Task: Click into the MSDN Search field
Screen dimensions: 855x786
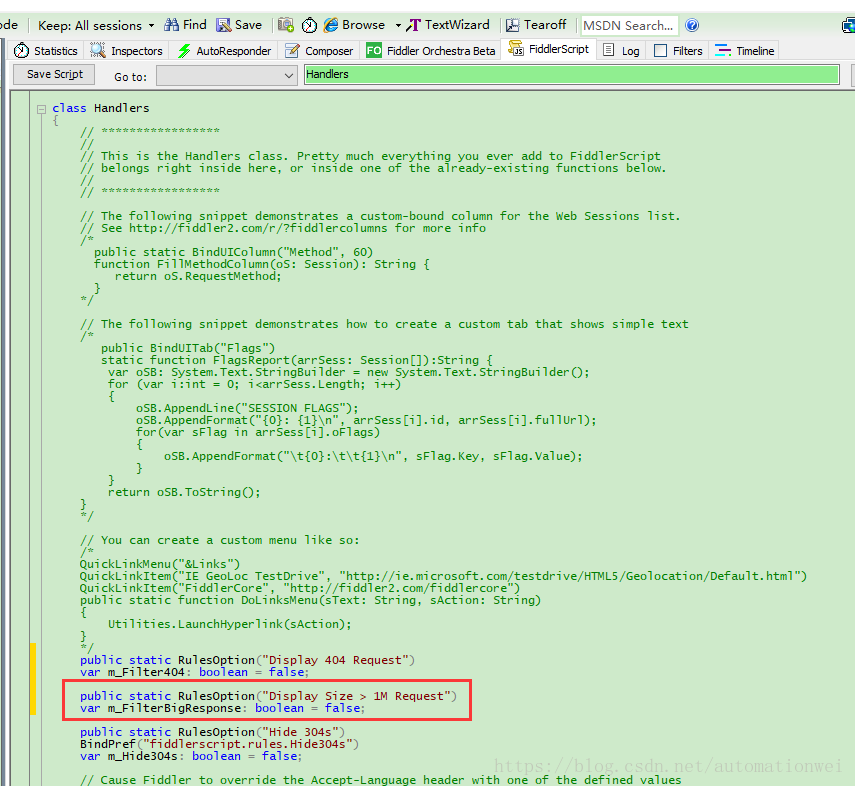Action: [629, 26]
